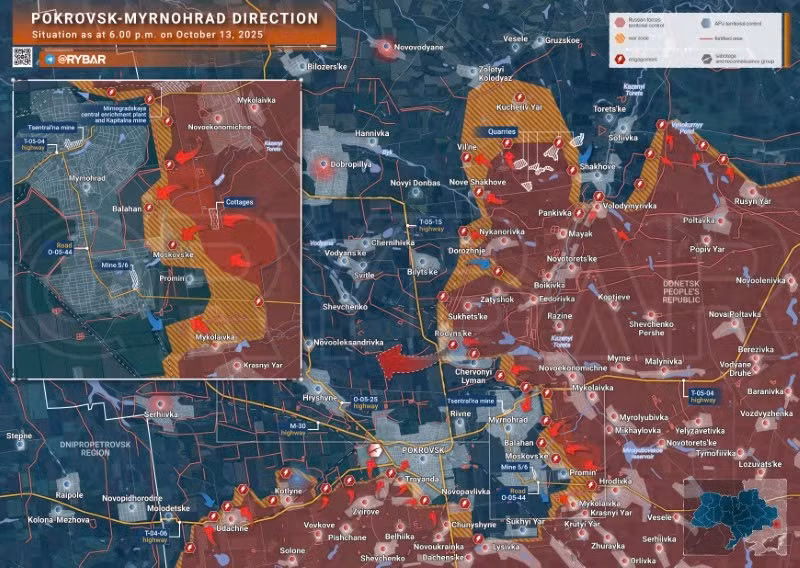Screen dimensions: 800x568
Task: Click the Chervonyi Lyman label
Action: click(x=473, y=376)
